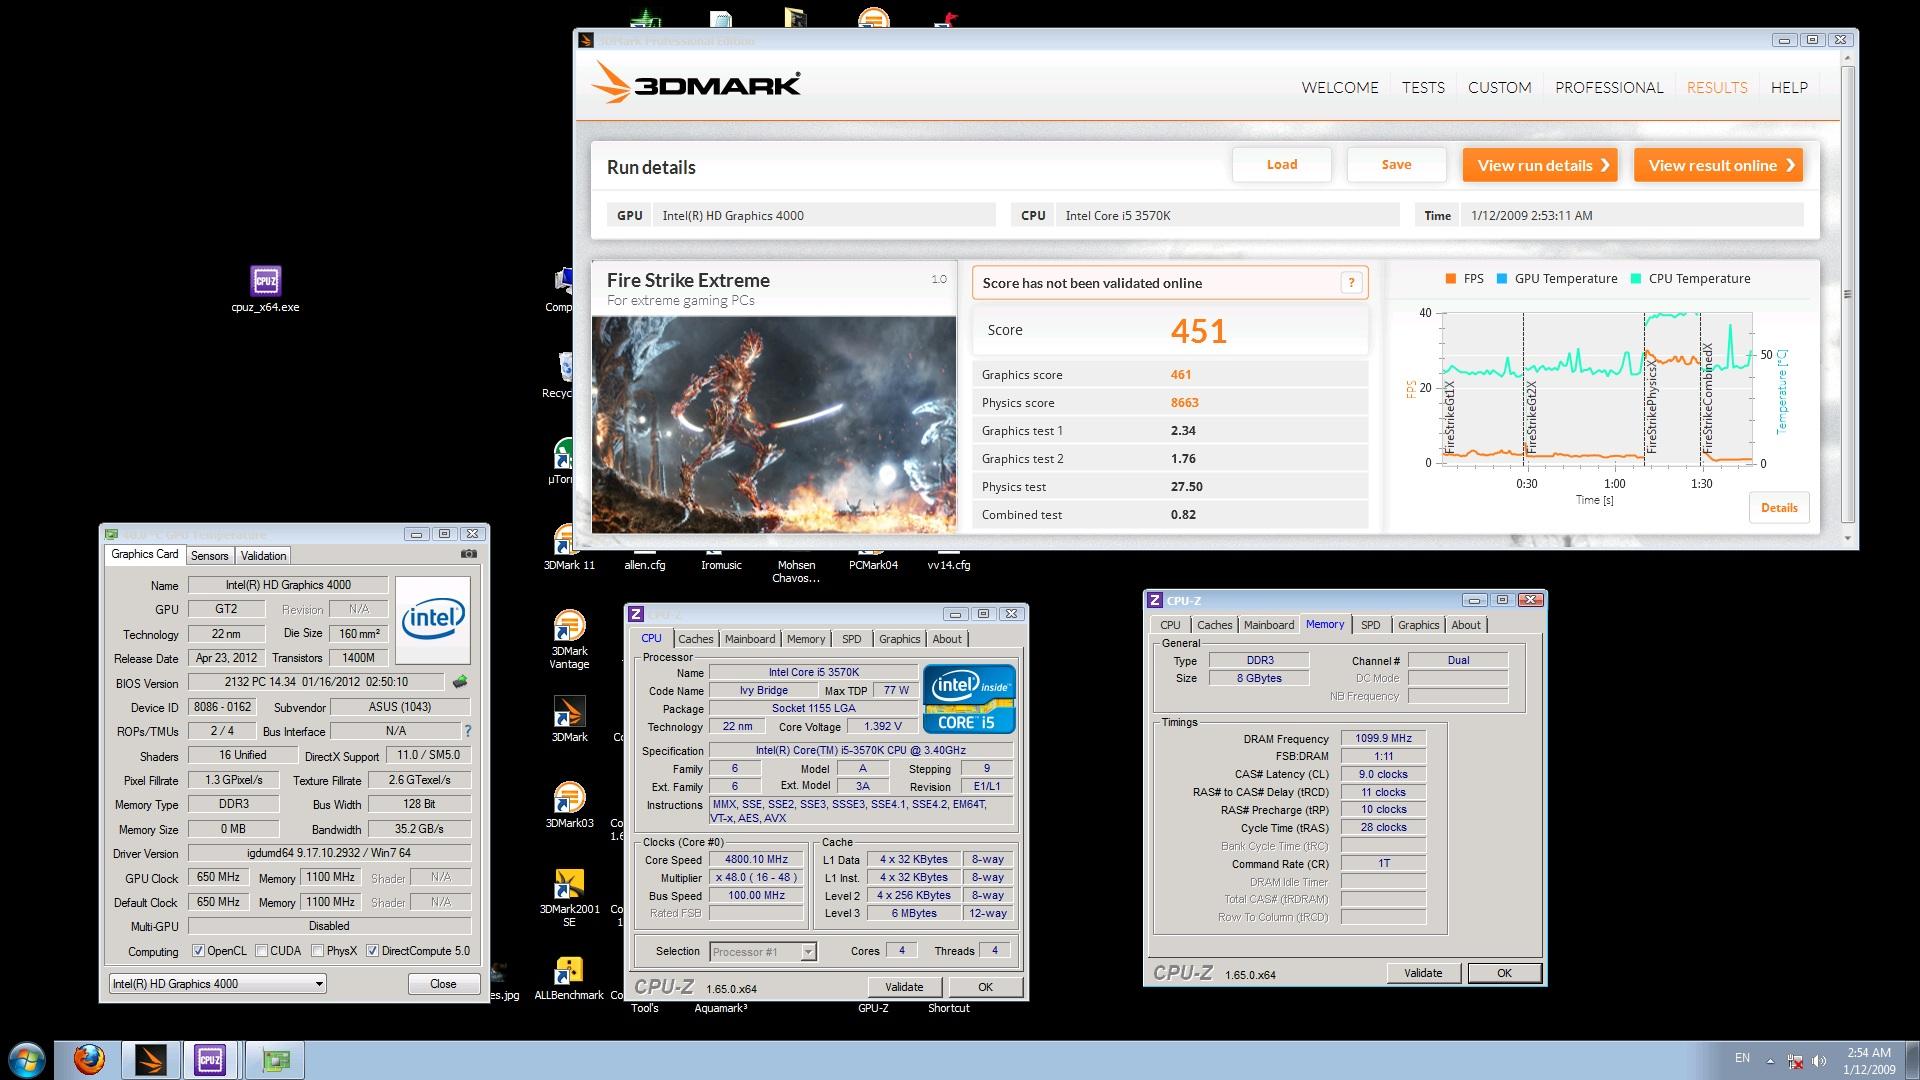Open 3DMark RESULTS tab
The width and height of the screenshot is (1920, 1080).
pos(1717,88)
